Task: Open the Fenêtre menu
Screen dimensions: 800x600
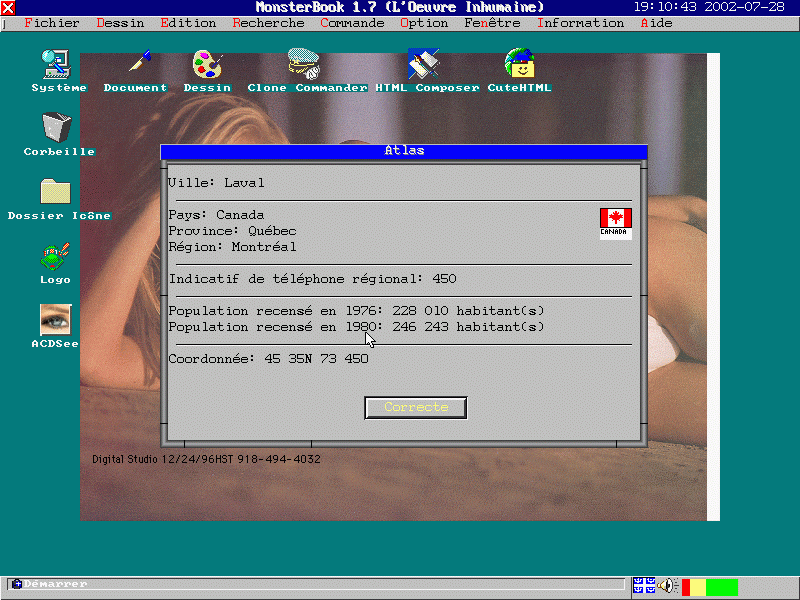Action: 492,23
